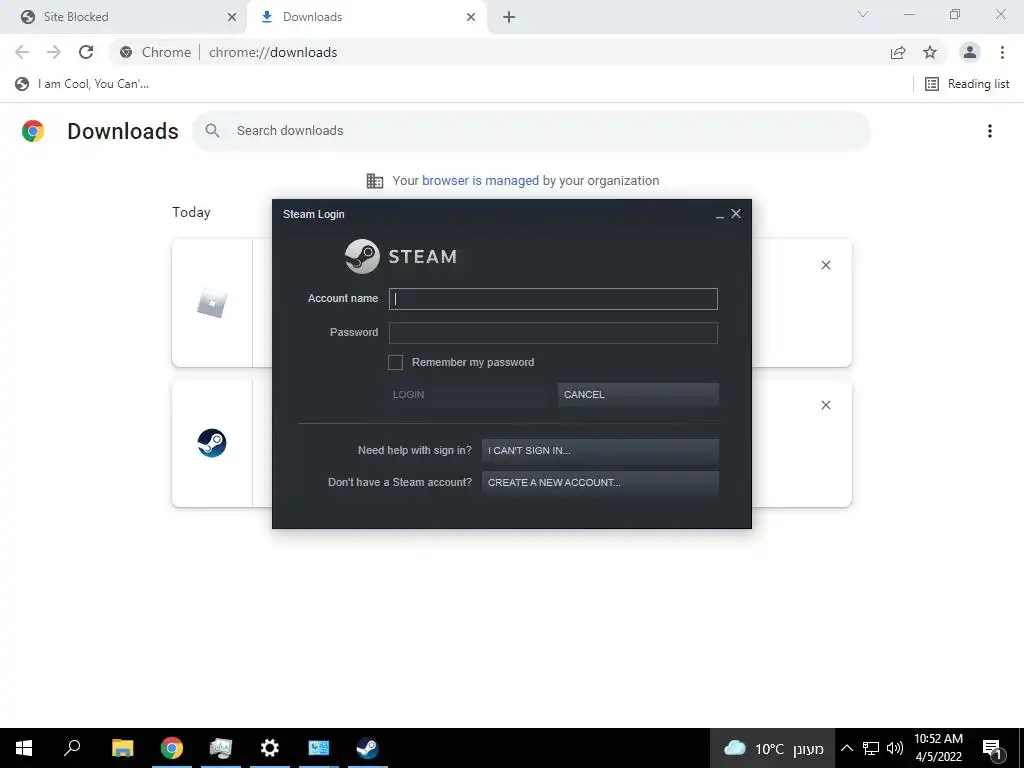Click the I CAN'T SIGN IN... button
The height and width of the screenshot is (768, 1024).
(x=600, y=451)
